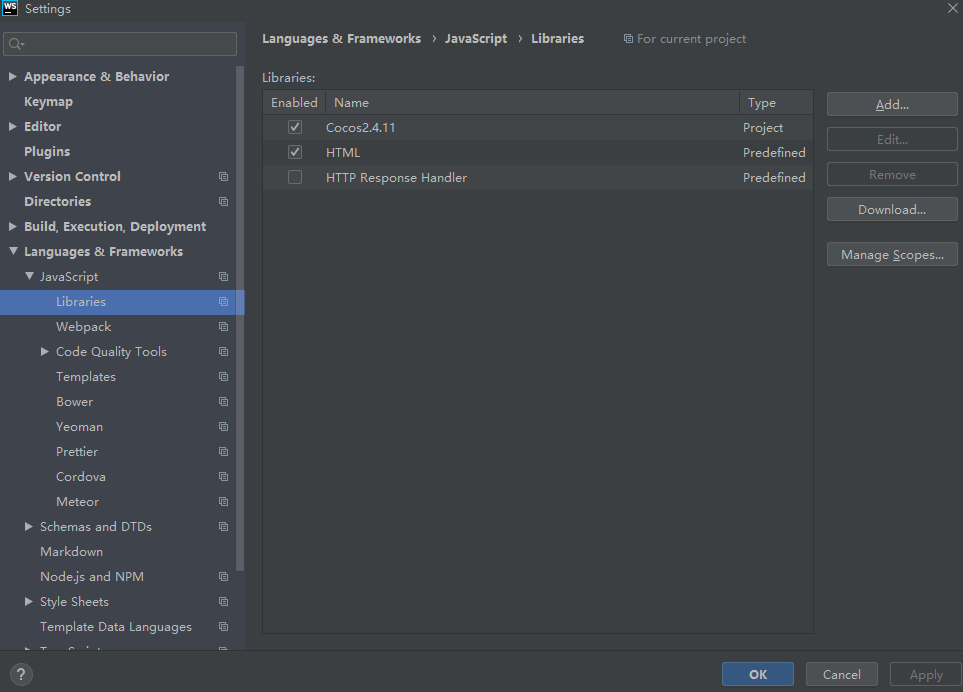Click project-scope icon beside Directories
The height and width of the screenshot is (692, 963).
tap(223, 202)
